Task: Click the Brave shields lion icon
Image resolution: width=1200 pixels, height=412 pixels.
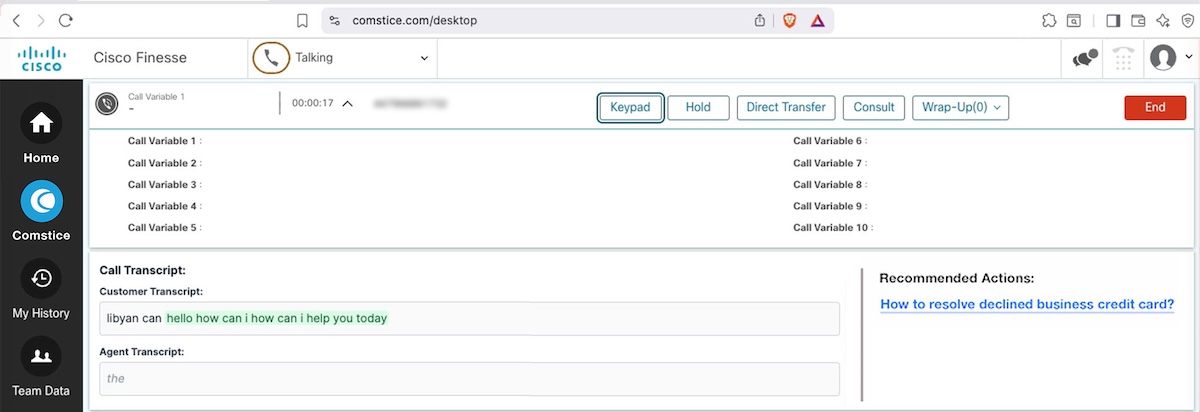Action: point(790,20)
